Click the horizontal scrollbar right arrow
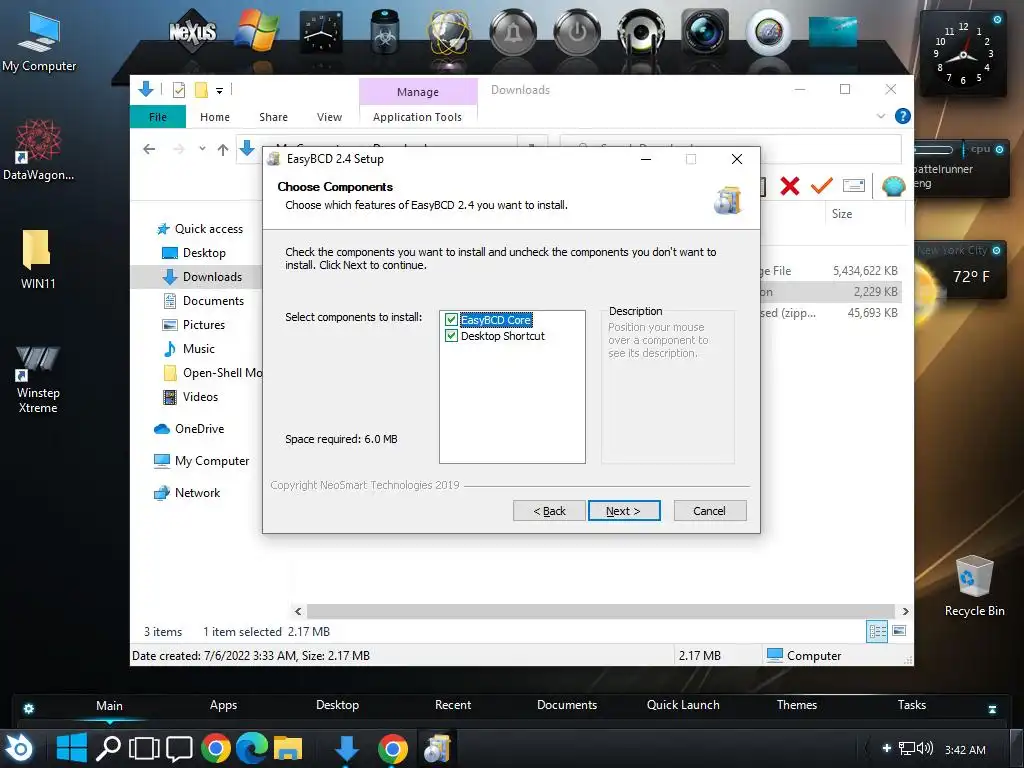This screenshot has height=768, width=1024. [x=905, y=611]
